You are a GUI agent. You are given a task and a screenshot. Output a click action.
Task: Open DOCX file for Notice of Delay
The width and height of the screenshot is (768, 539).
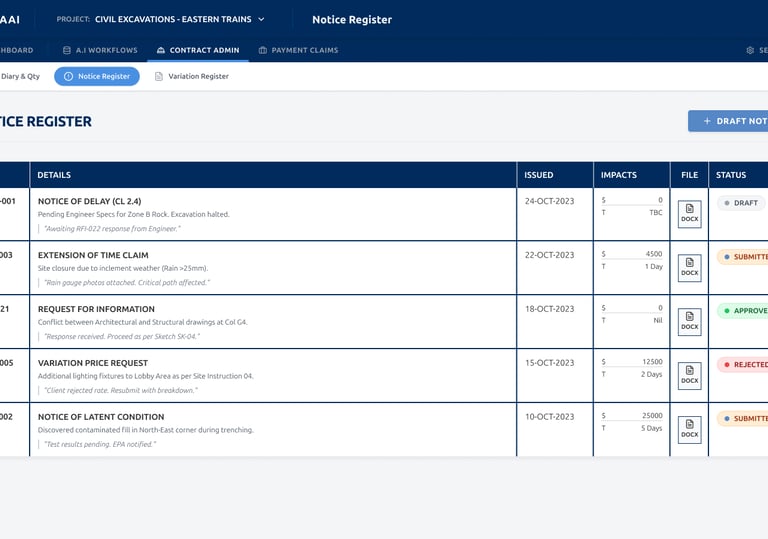(x=690, y=214)
